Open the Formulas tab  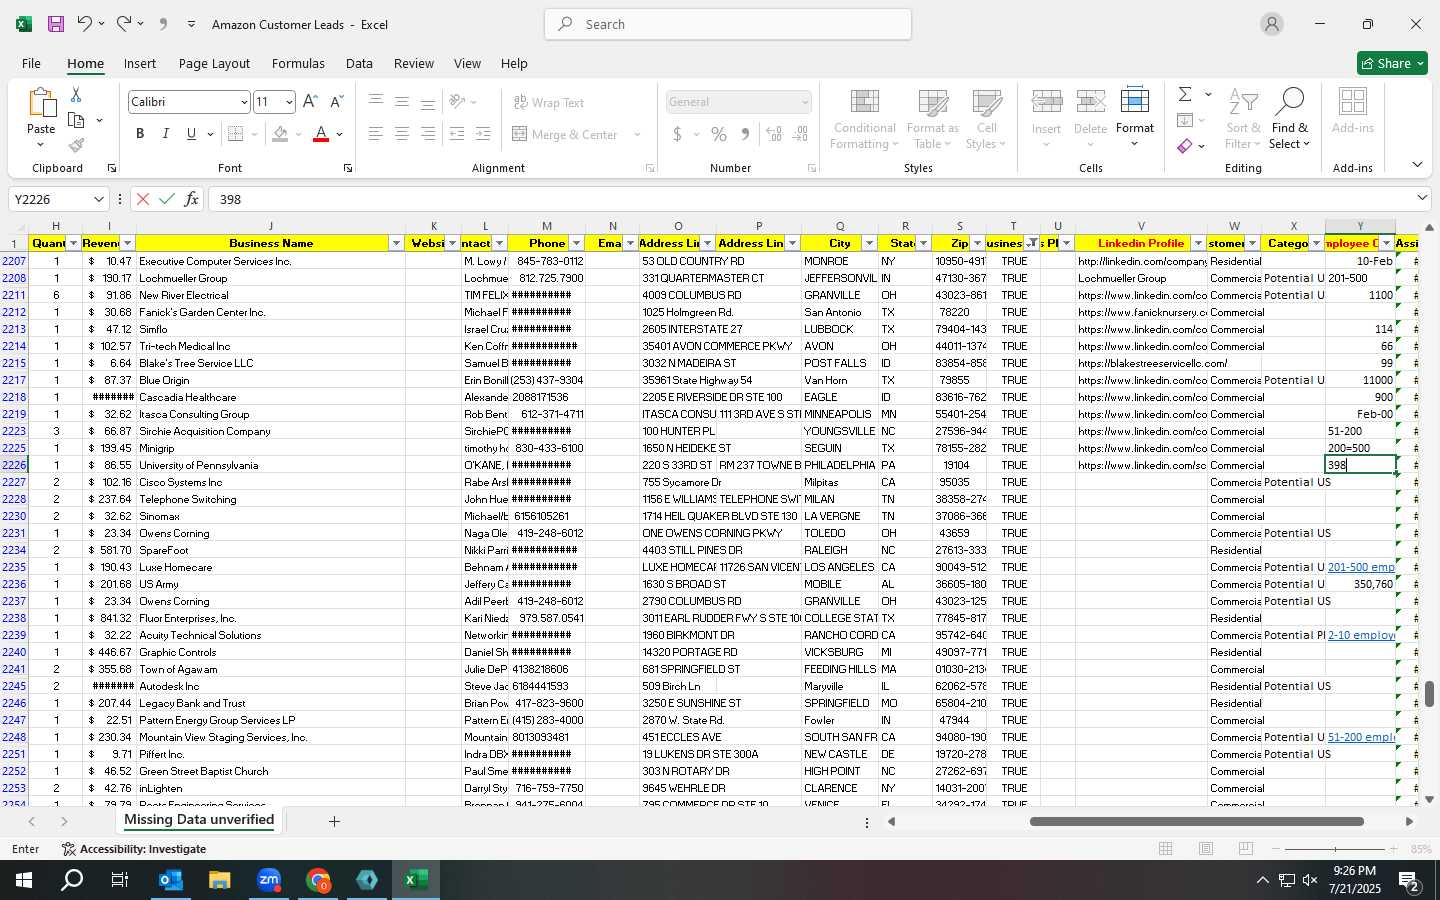pos(298,63)
